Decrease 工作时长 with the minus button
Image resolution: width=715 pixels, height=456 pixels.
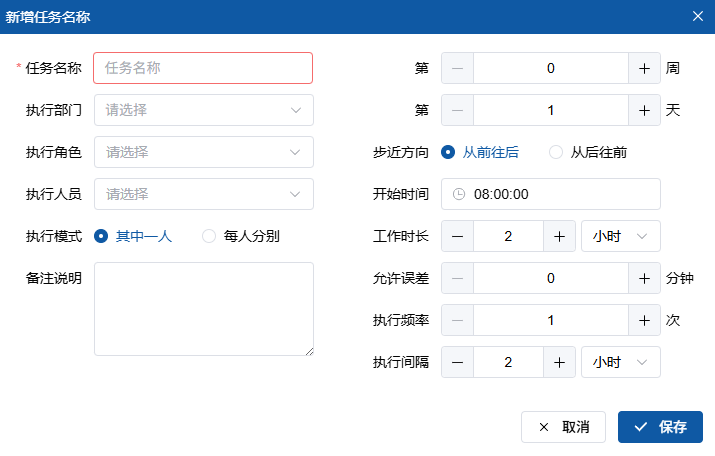coord(457,236)
